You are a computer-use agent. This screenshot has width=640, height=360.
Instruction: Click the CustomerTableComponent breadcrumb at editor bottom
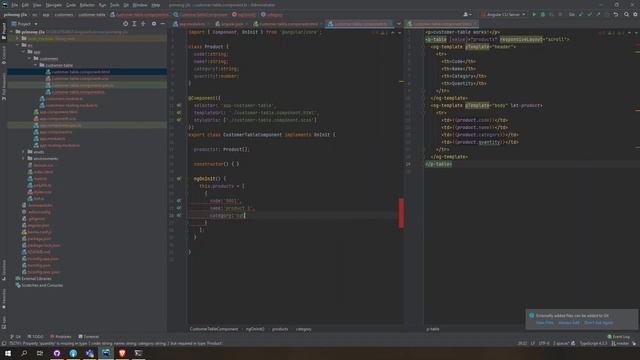pos(214,329)
